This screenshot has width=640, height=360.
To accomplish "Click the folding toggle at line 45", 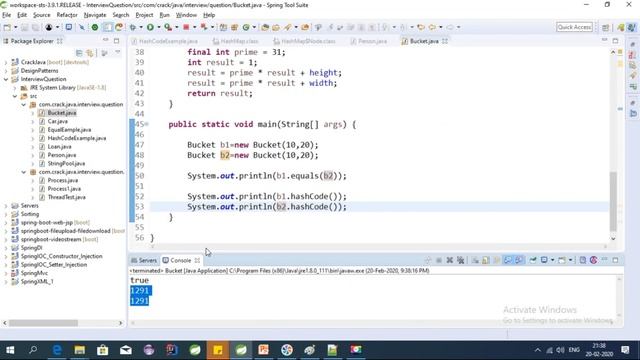I will pos(147,124).
